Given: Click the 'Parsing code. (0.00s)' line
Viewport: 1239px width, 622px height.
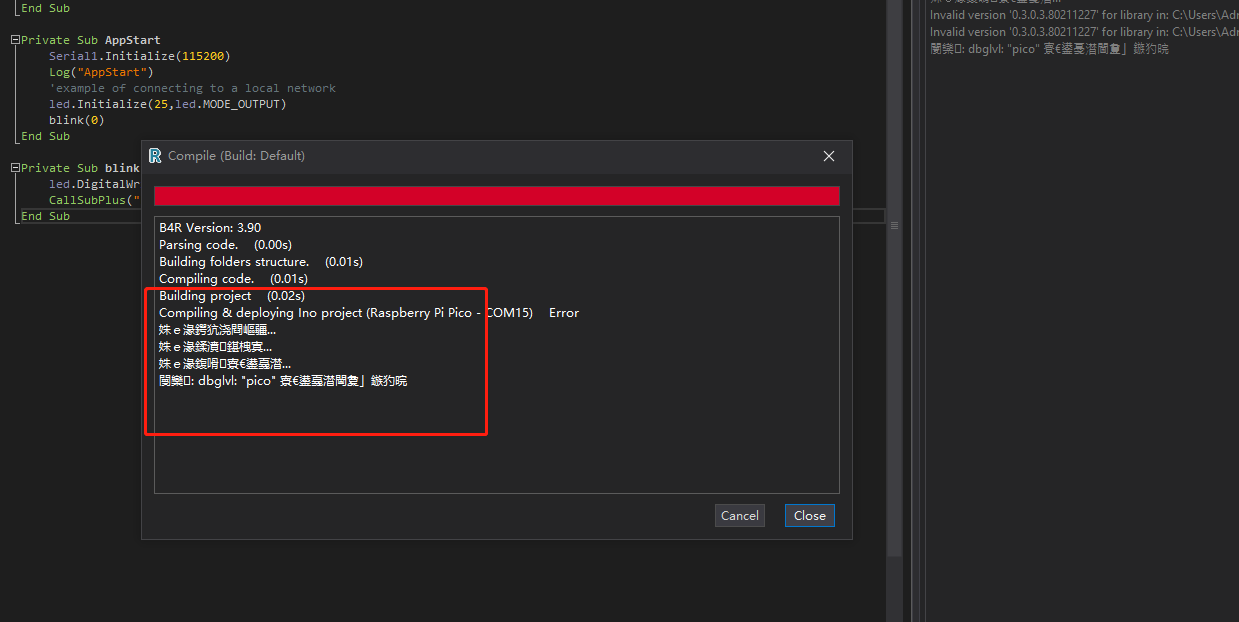Looking at the screenshot, I should tap(225, 245).
